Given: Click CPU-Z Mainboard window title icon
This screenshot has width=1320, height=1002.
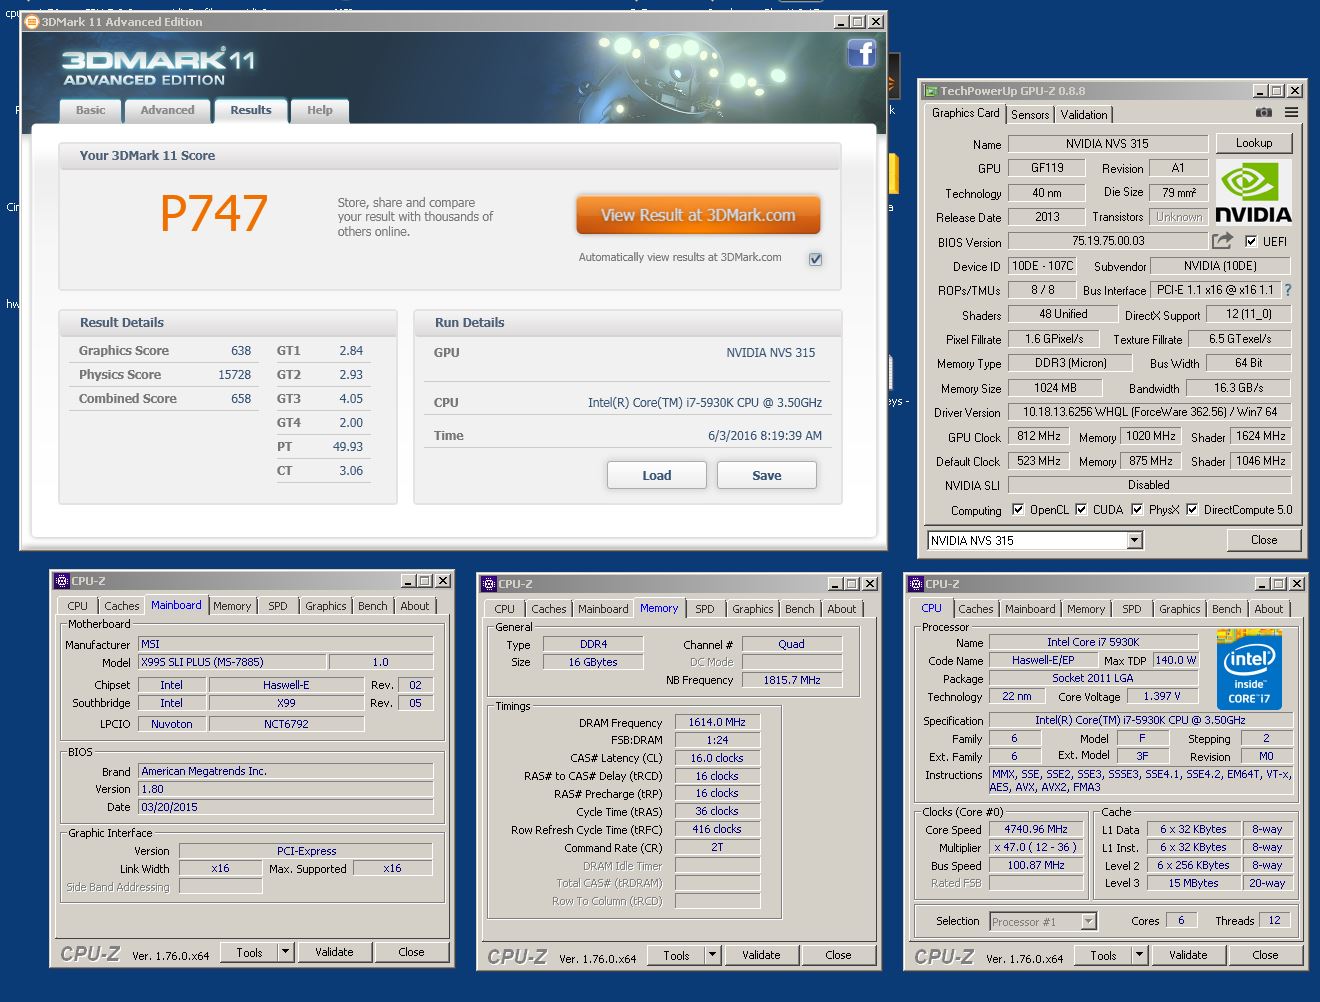Looking at the screenshot, I should click(x=62, y=581).
